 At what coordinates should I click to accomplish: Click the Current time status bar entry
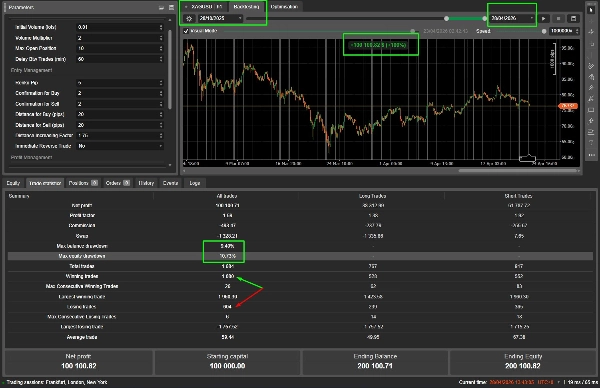click(506, 382)
